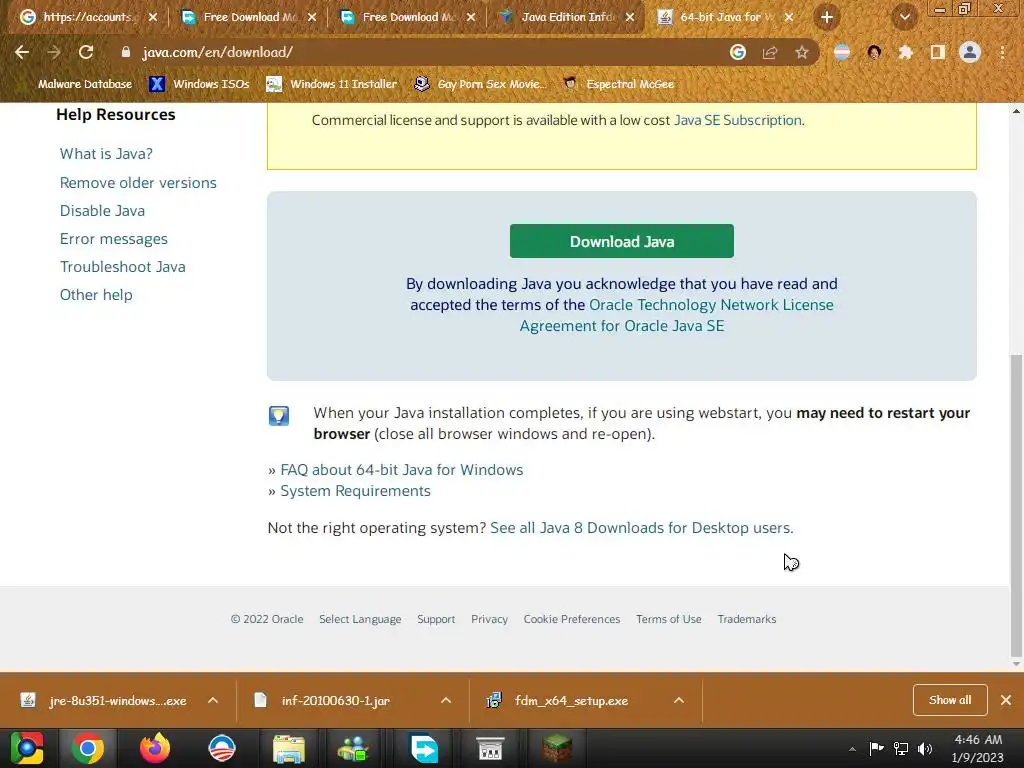Follow the Java SE Subscription link

point(737,120)
